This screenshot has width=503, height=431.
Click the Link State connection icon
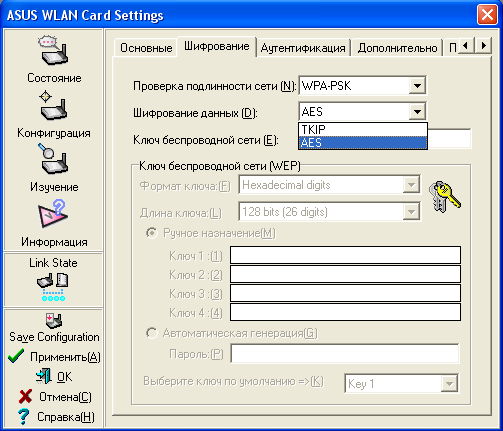[53, 287]
